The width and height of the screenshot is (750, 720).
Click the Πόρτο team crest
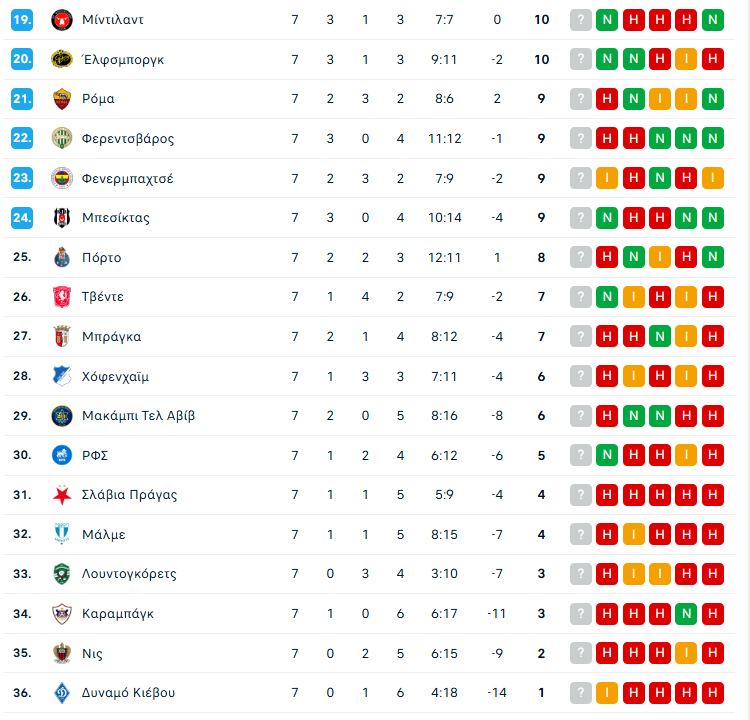pyautogui.click(x=62, y=258)
